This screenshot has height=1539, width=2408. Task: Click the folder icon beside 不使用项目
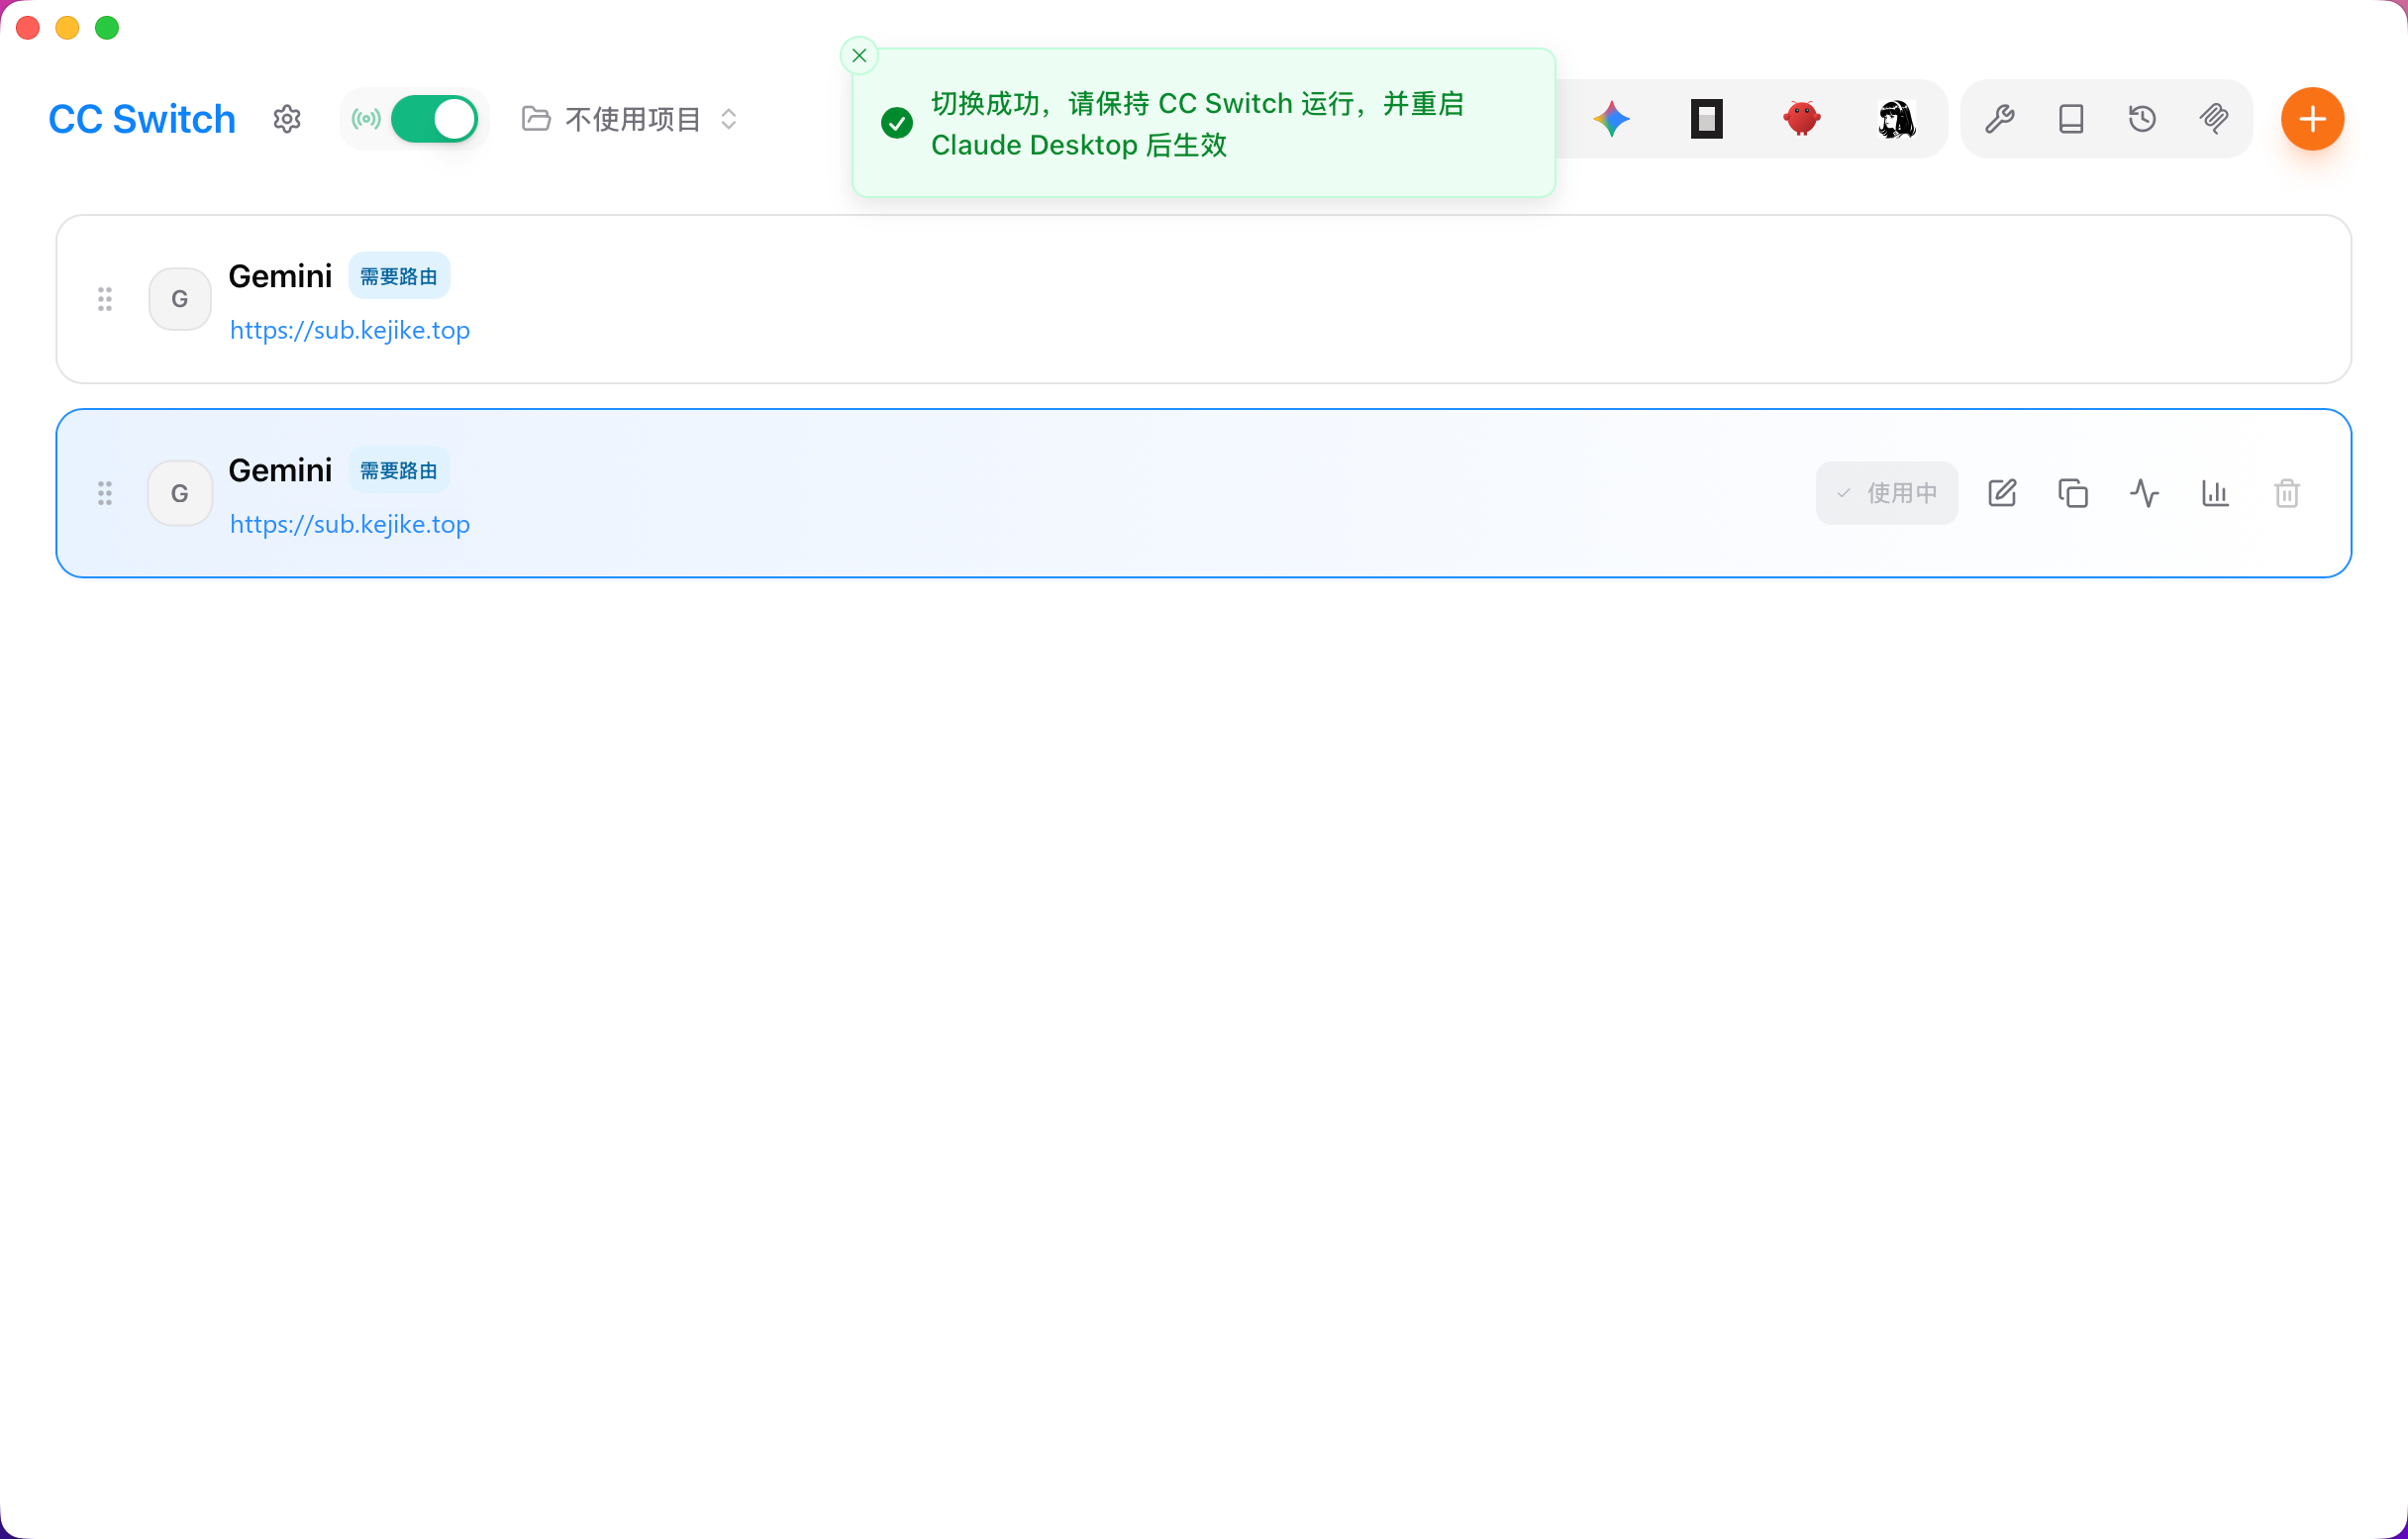(x=536, y=119)
